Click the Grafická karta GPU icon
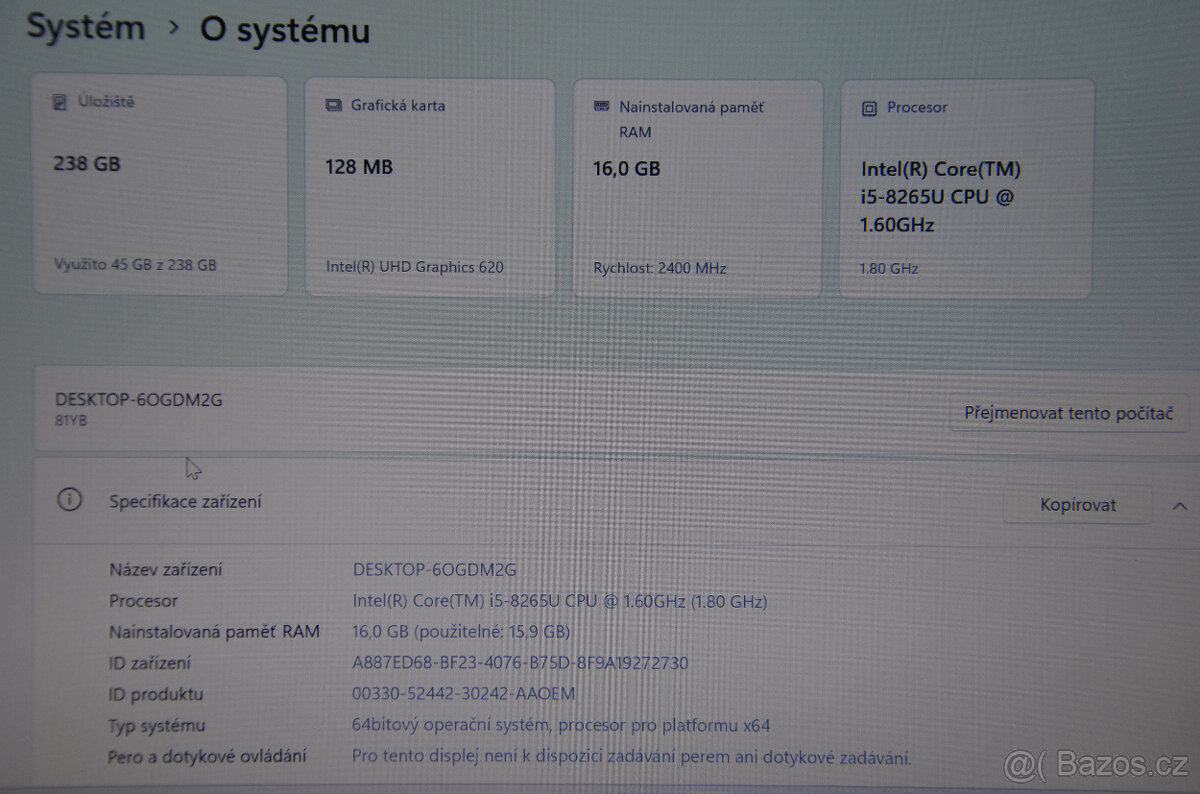 coord(332,105)
